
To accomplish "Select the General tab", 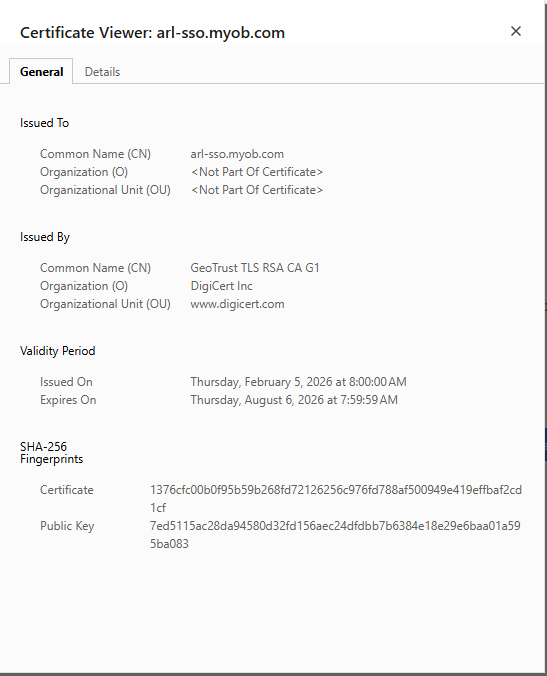I will point(41,72).
